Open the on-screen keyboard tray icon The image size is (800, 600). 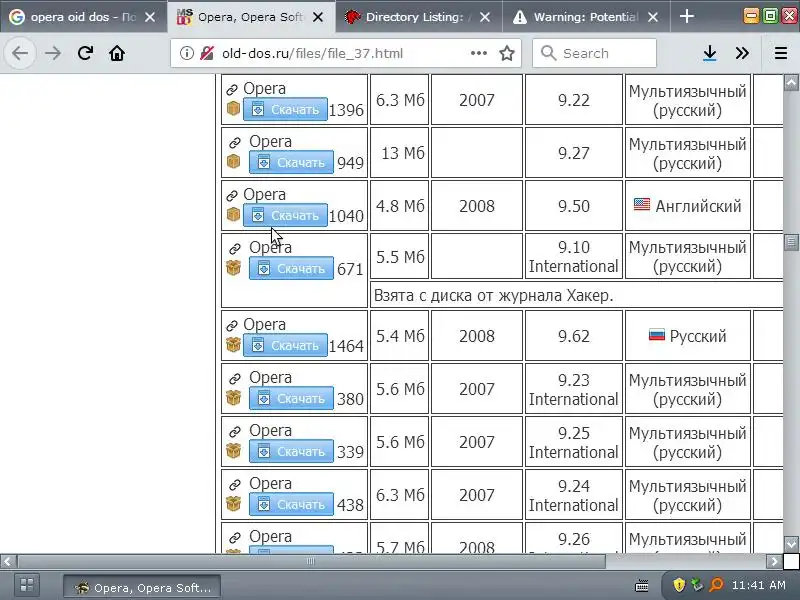[642, 586]
